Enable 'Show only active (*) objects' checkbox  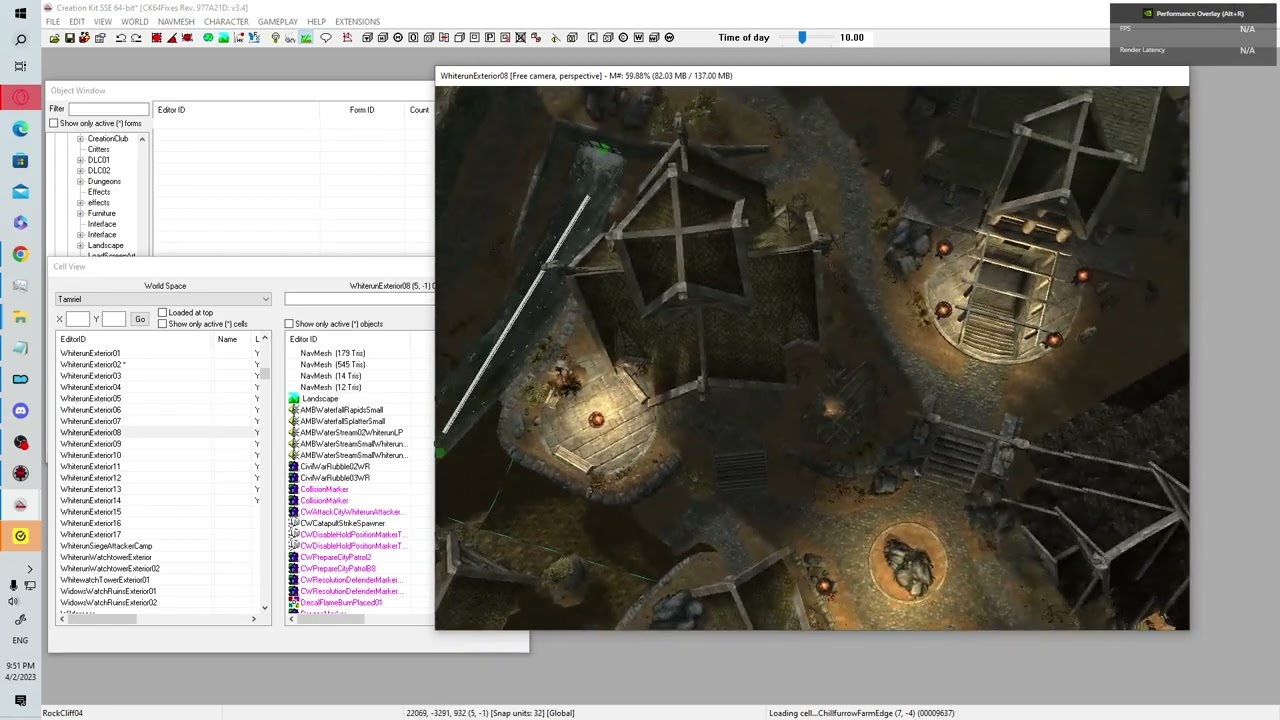coord(290,324)
